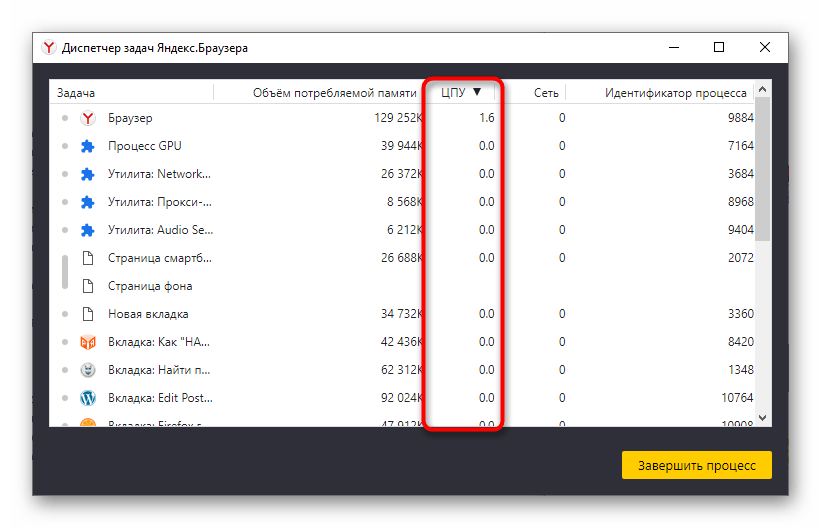The image size is (821, 528).
Task: Click the grey face favicon of Вкладка: Найти
Action: [x=88, y=370]
